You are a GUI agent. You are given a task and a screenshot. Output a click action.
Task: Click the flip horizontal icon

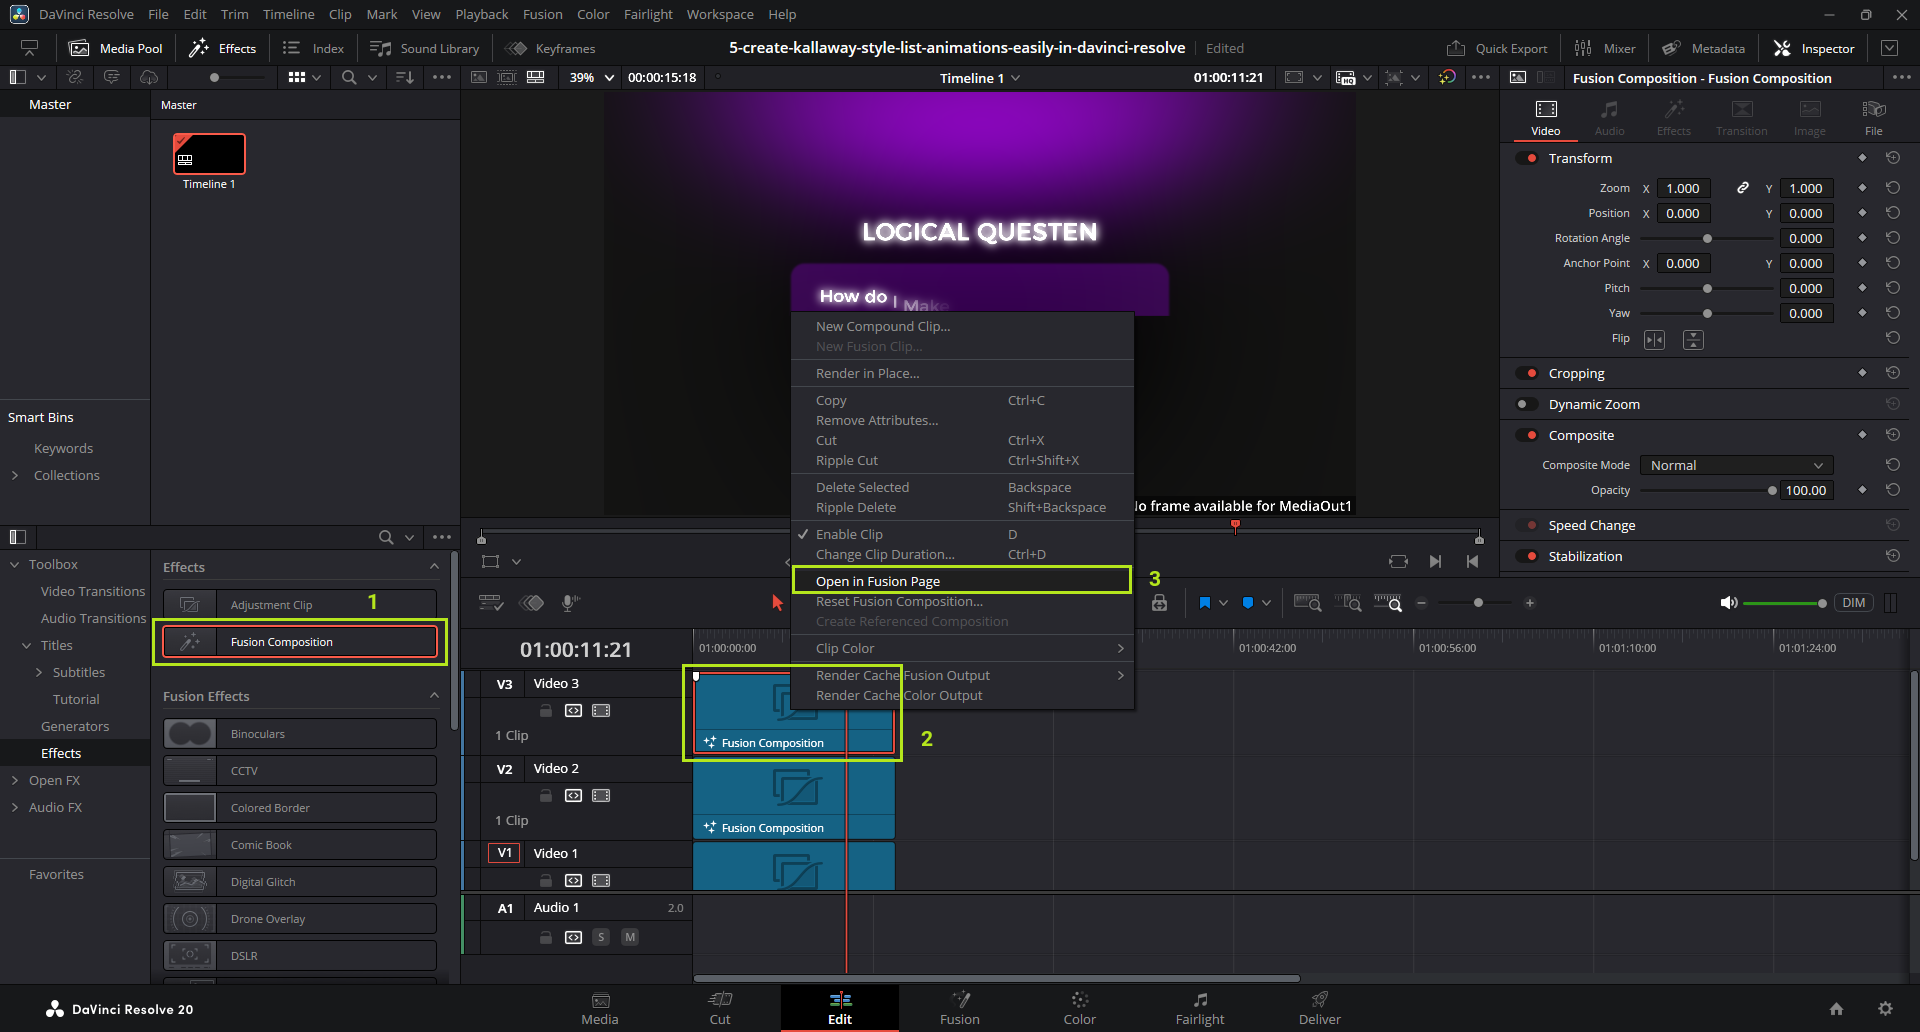[x=1655, y=340]
